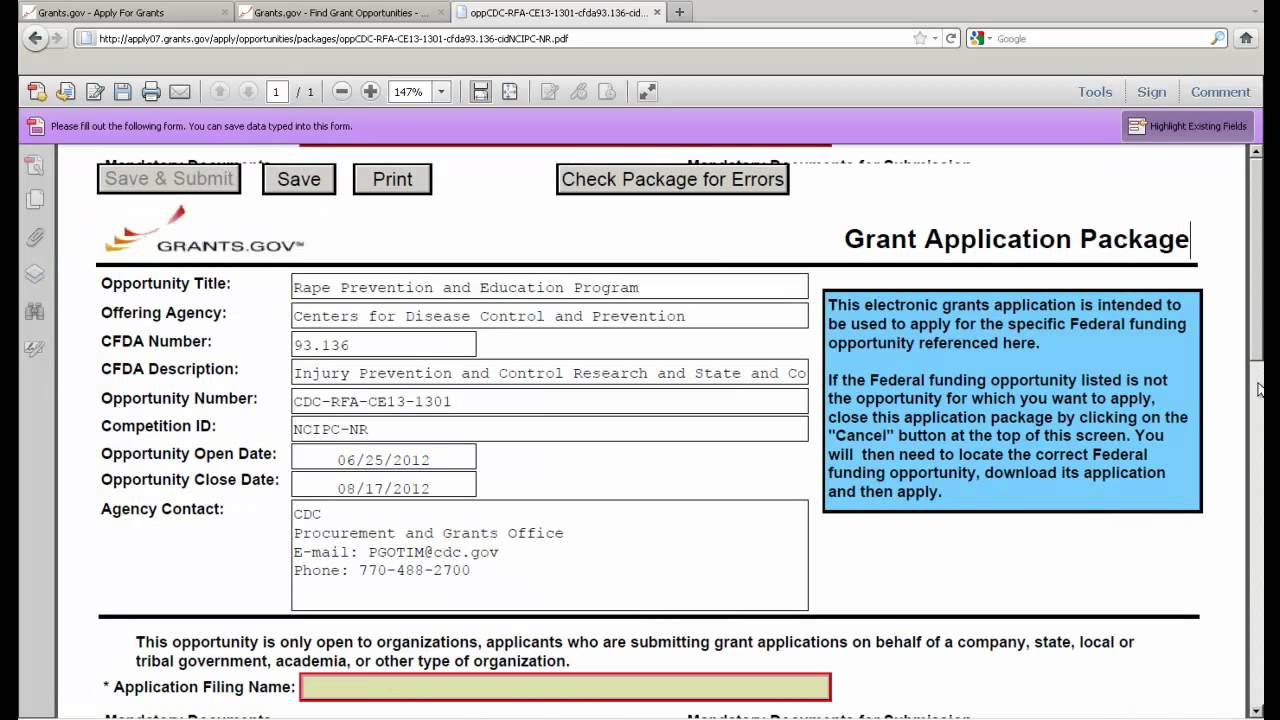Click Check Package for Errors button
The image size is (1280, 720).
pos(672,179)
